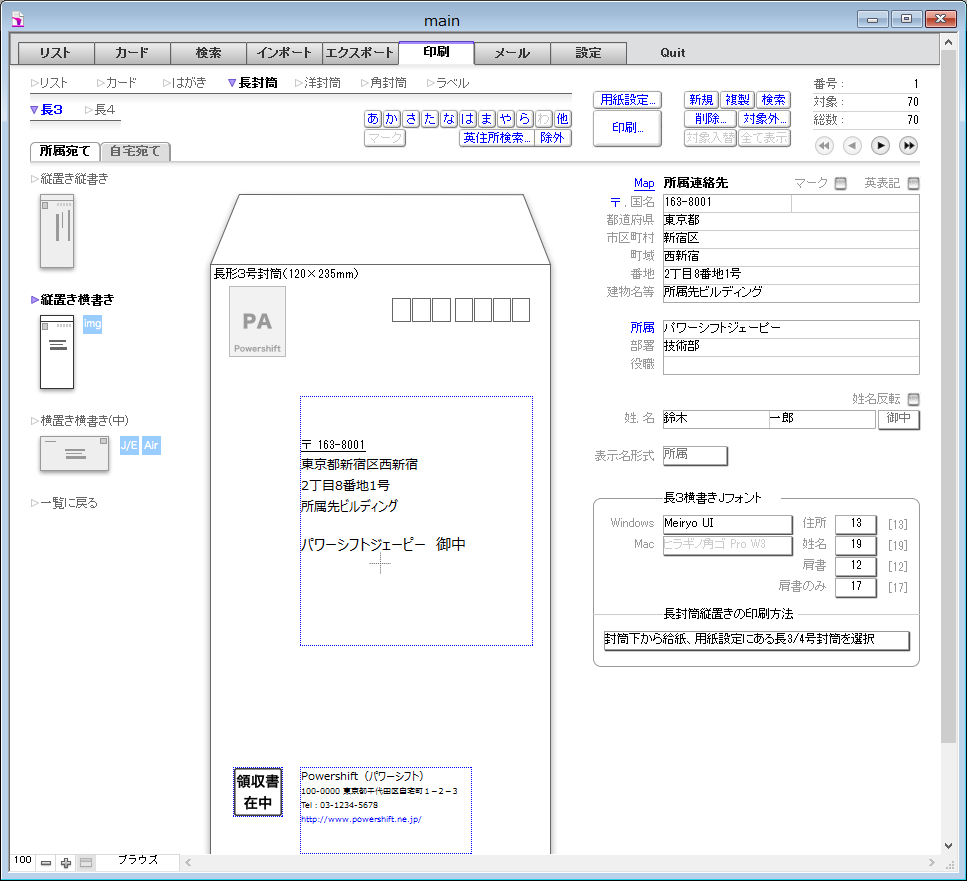Select the 縦置き縦書き envelope layout thumbnail
The height and width of the screenshot is (881, 967).
coord(57,231)
